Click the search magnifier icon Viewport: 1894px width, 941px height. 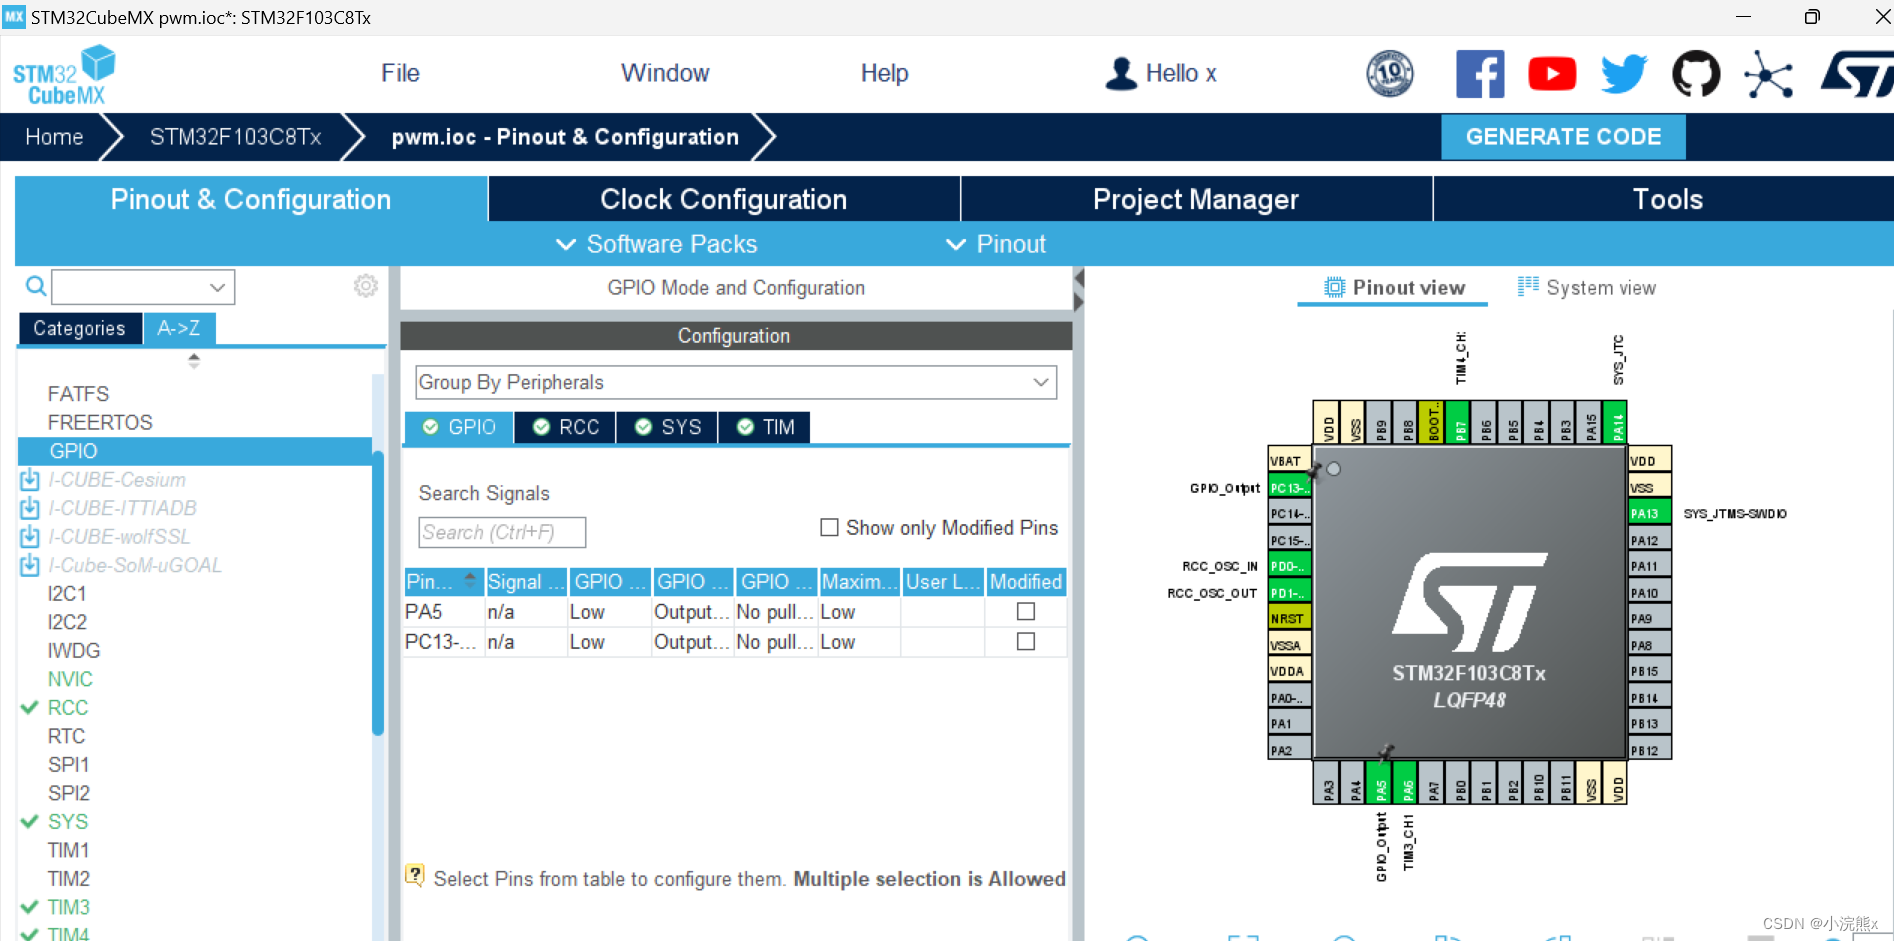pos(36,287)
